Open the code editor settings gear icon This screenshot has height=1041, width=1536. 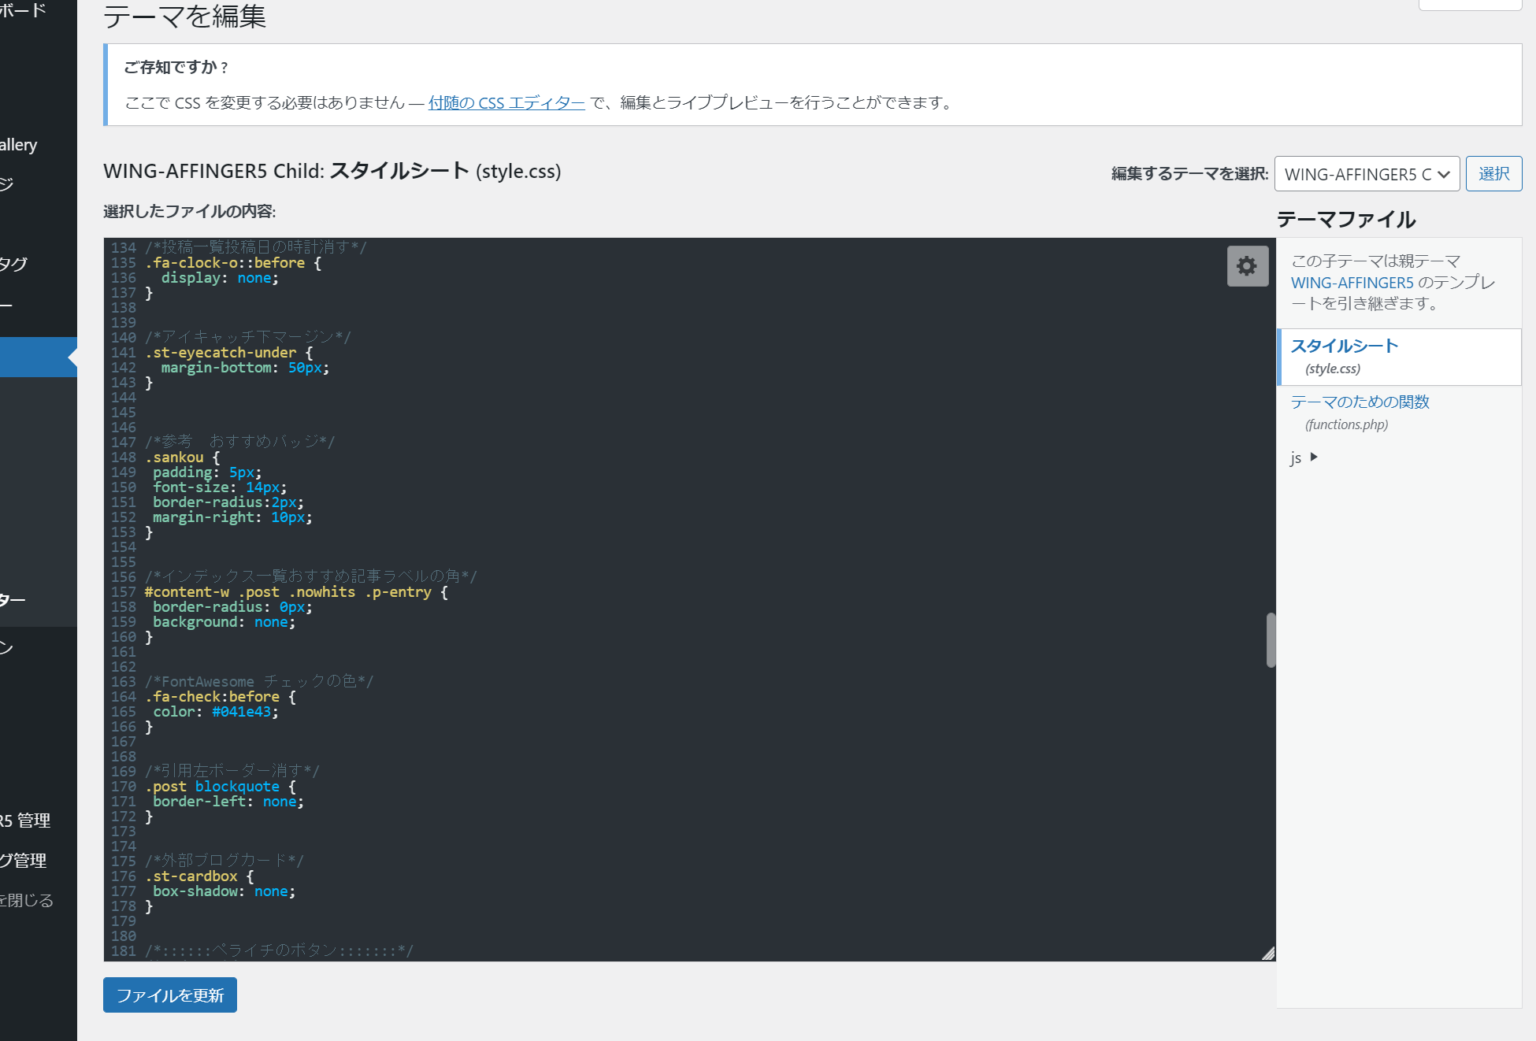(1246, 266)
